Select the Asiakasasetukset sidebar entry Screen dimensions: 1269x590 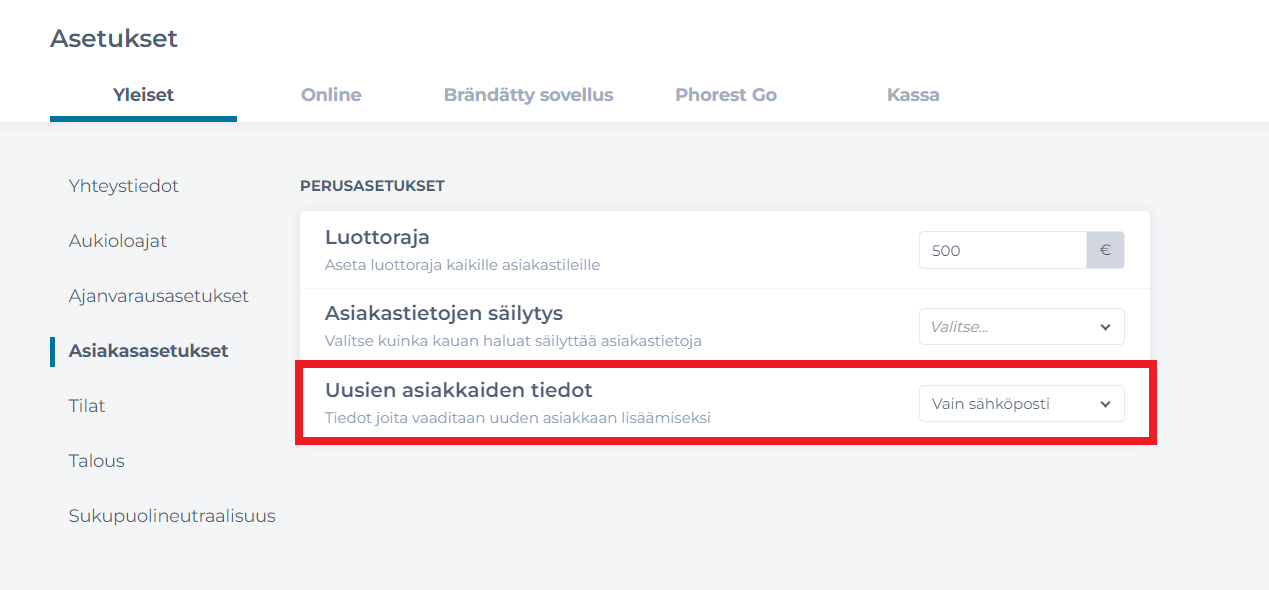[147, 350]
